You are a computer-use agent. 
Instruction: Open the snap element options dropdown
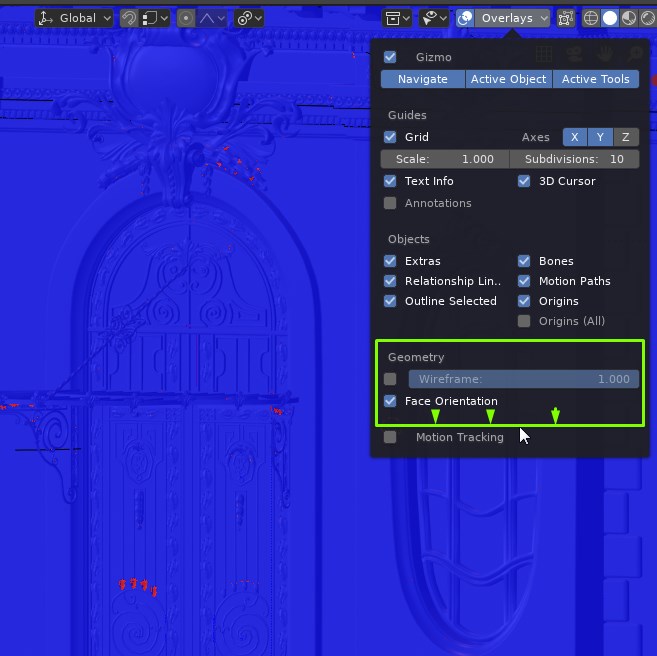(155, 18)
